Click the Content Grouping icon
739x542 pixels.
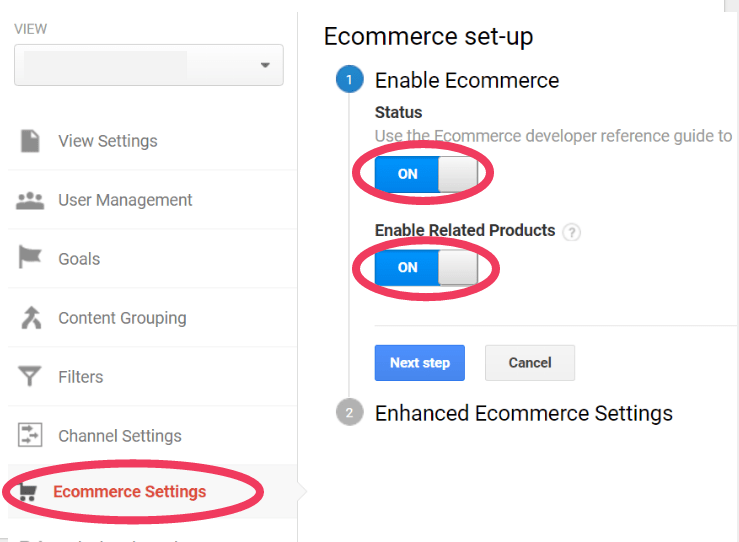30,318
